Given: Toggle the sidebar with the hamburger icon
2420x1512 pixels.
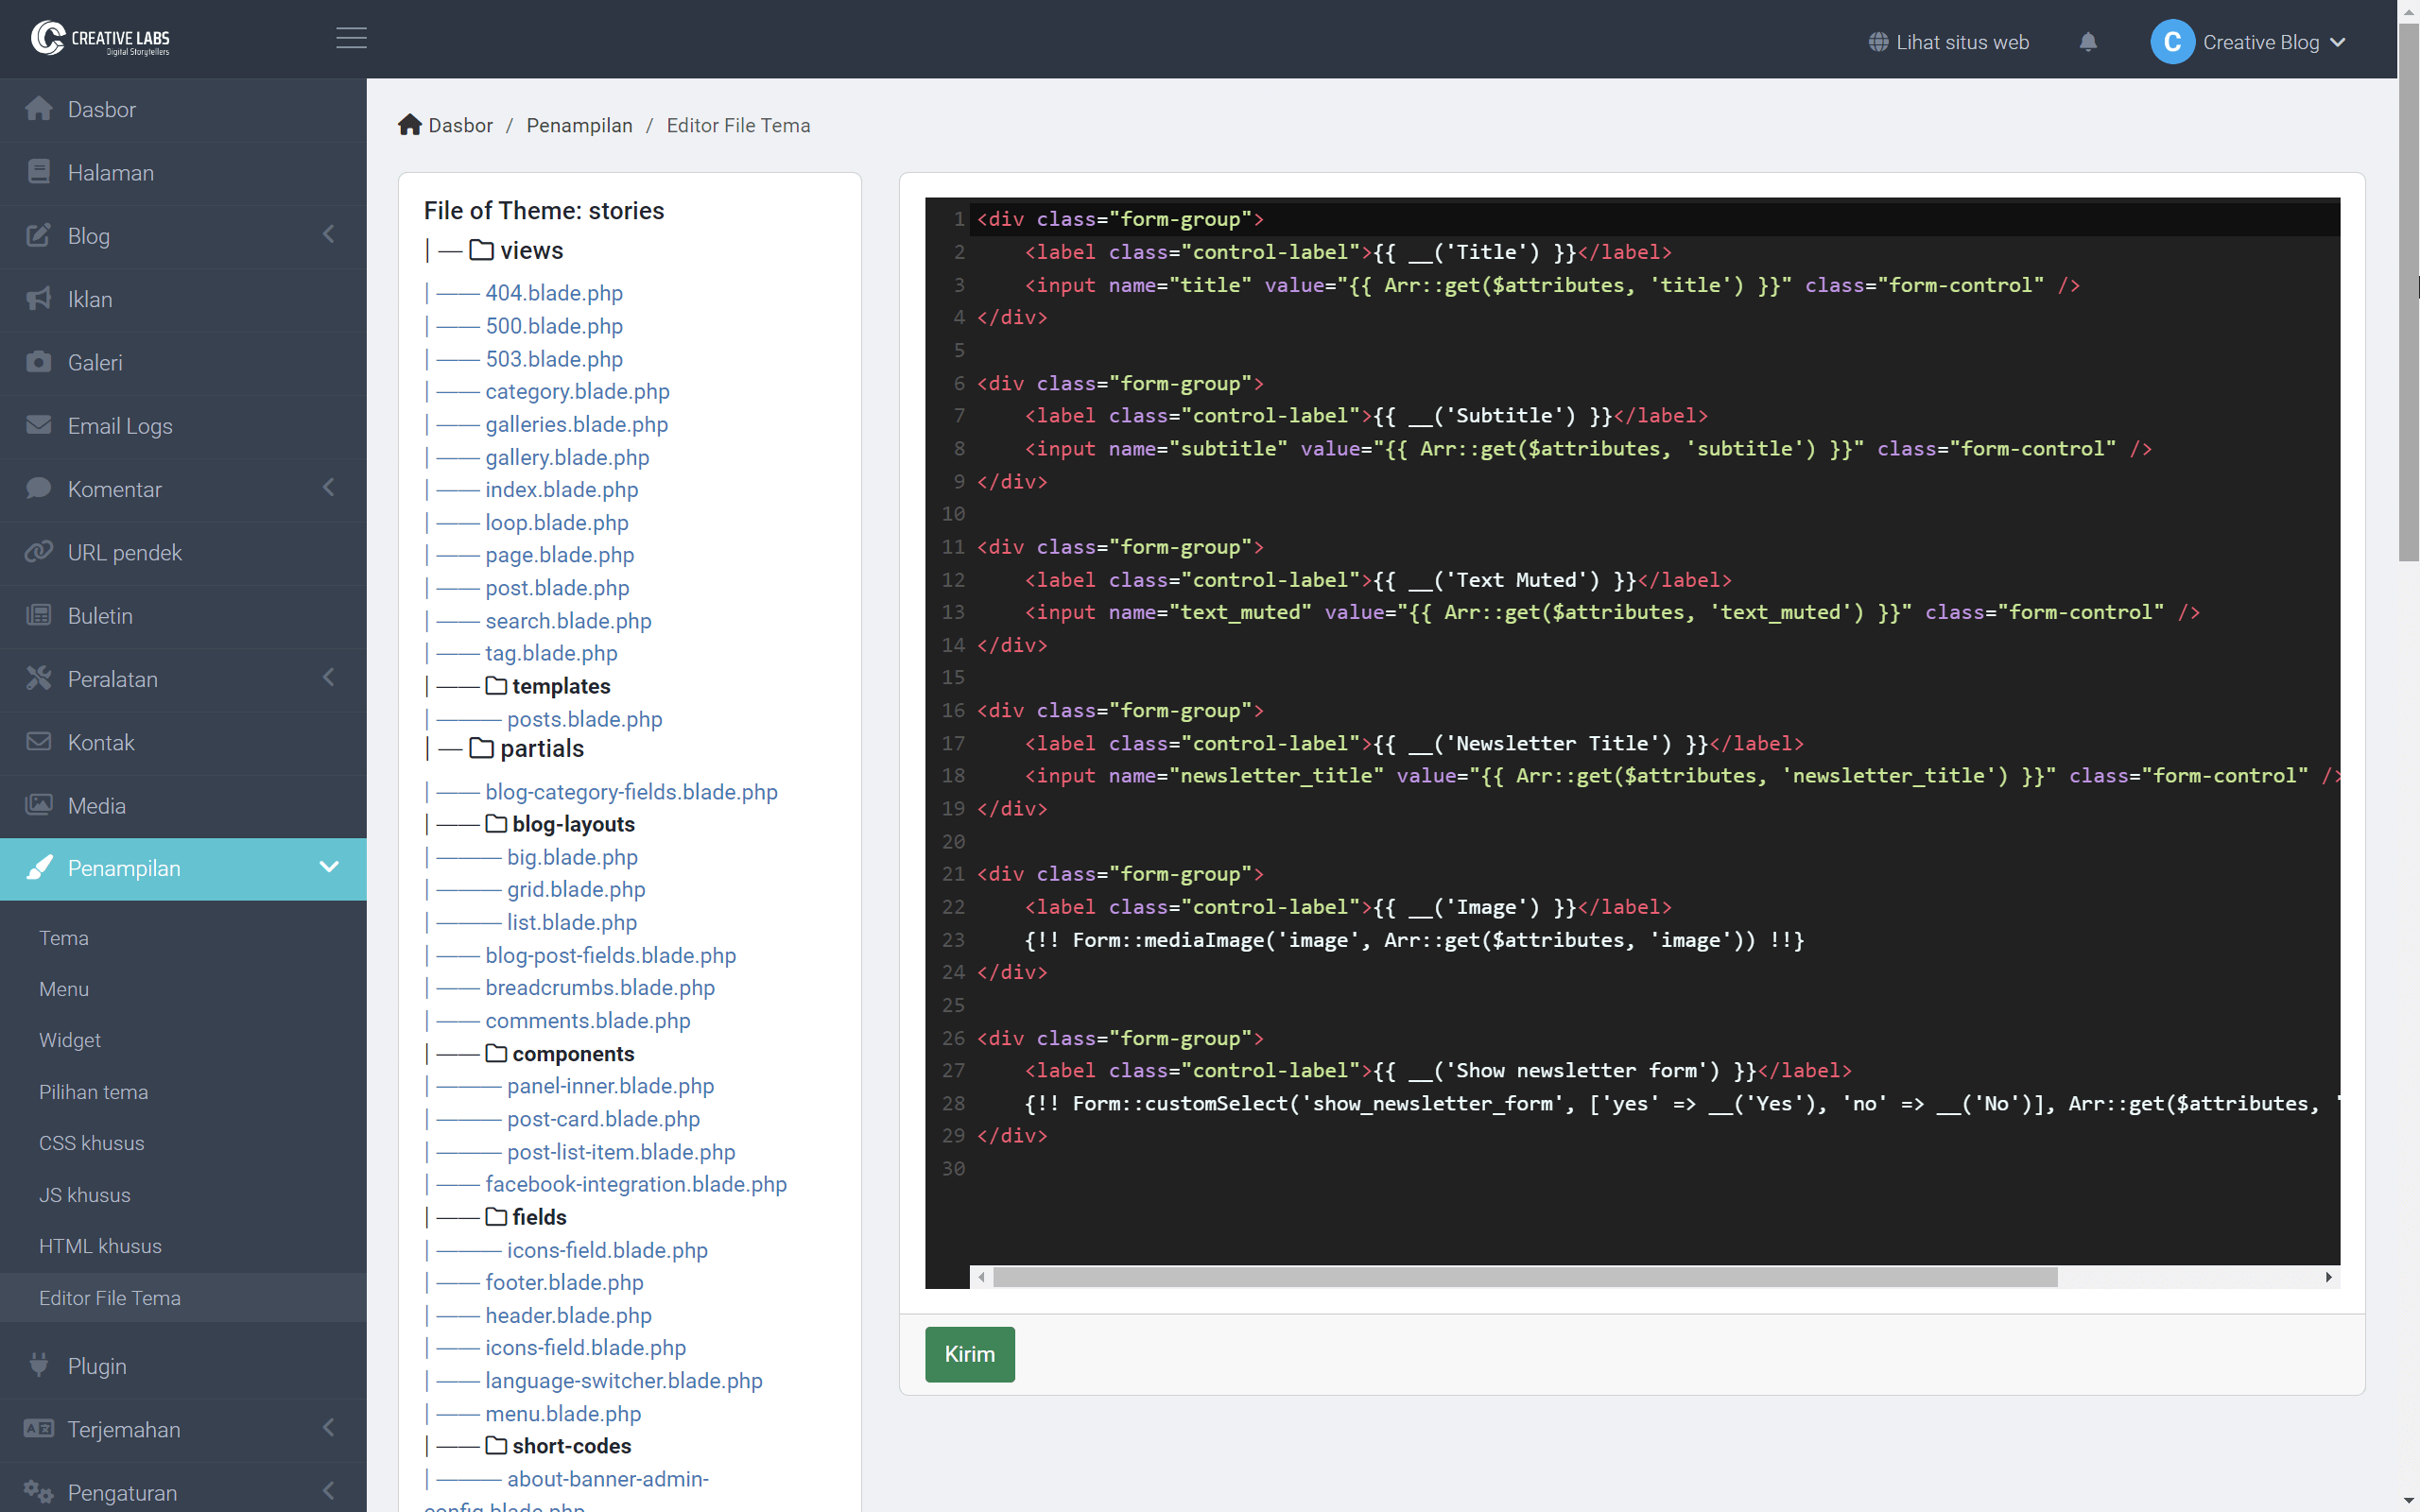Looking at the screenshot, I should coord(350,38).
